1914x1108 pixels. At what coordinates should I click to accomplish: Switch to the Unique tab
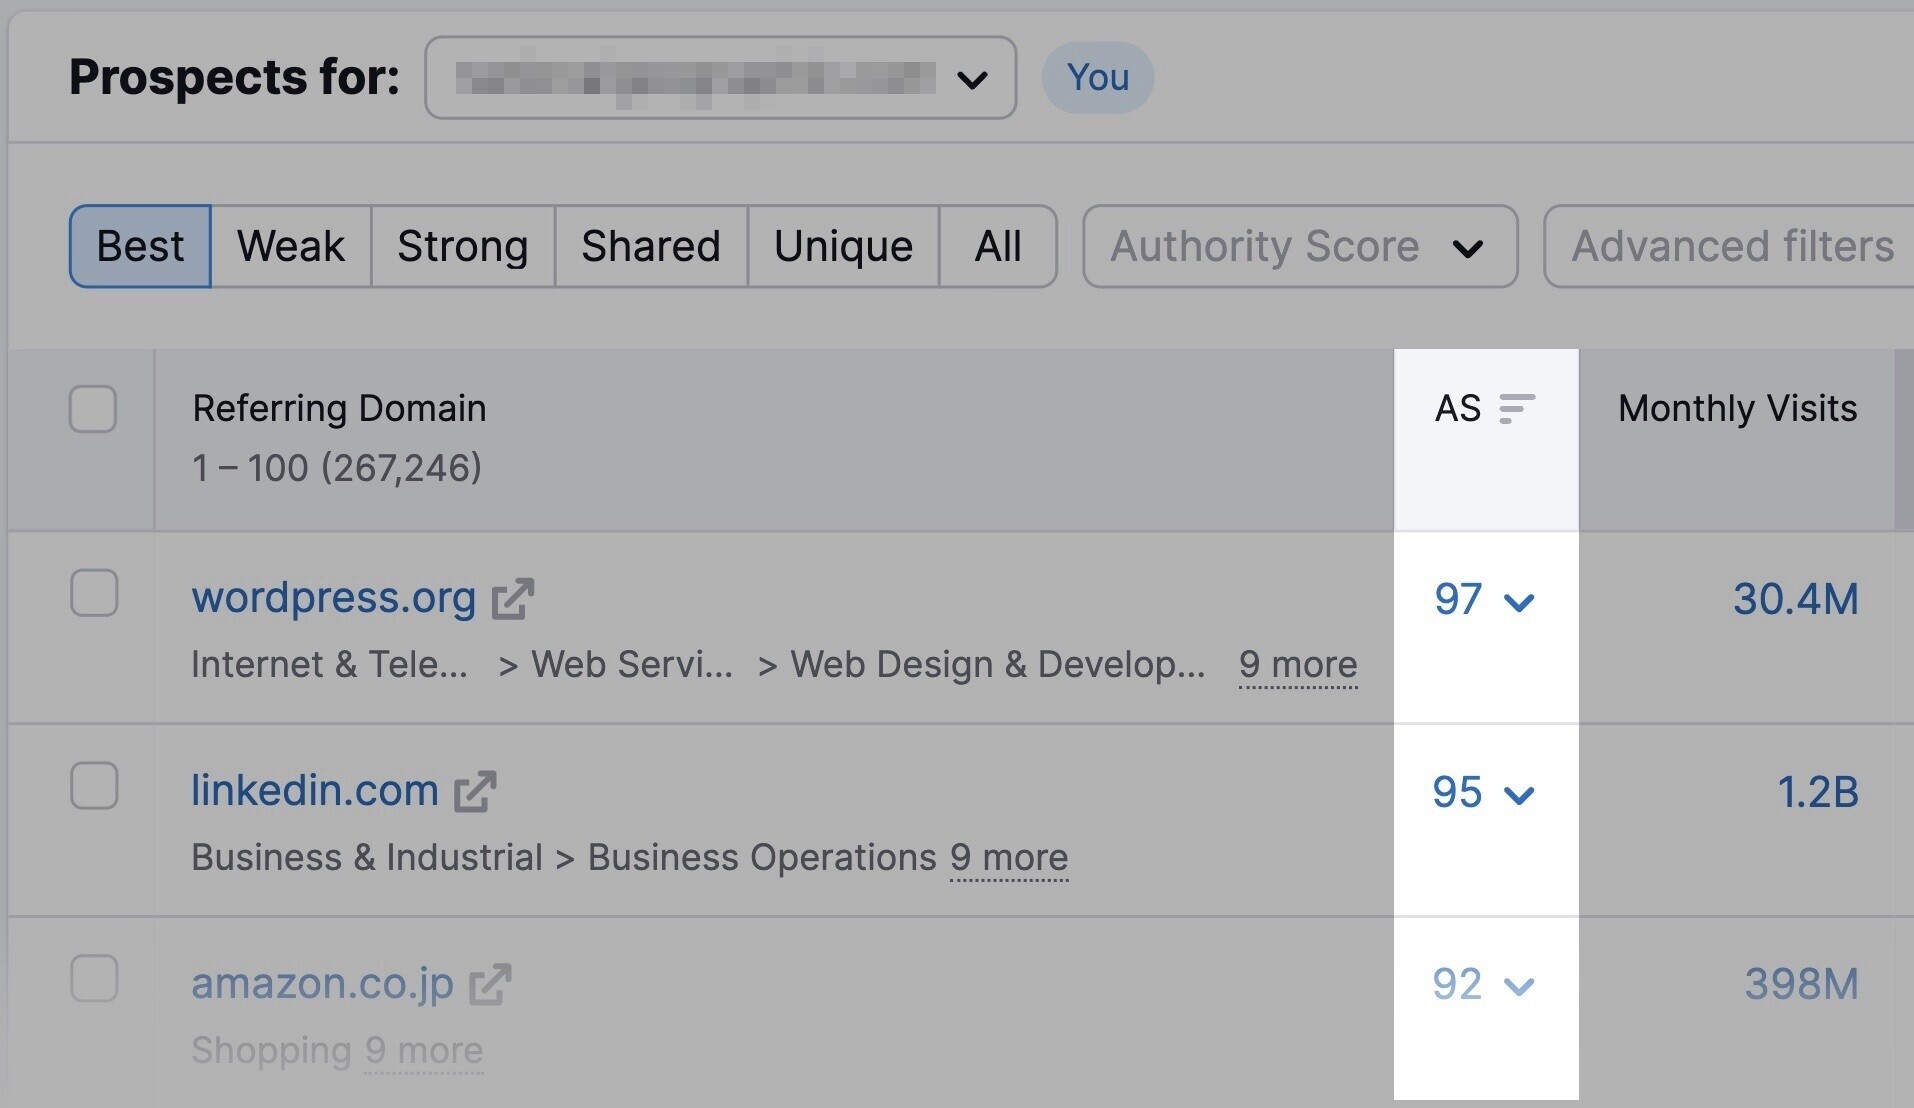pos(843,246)
